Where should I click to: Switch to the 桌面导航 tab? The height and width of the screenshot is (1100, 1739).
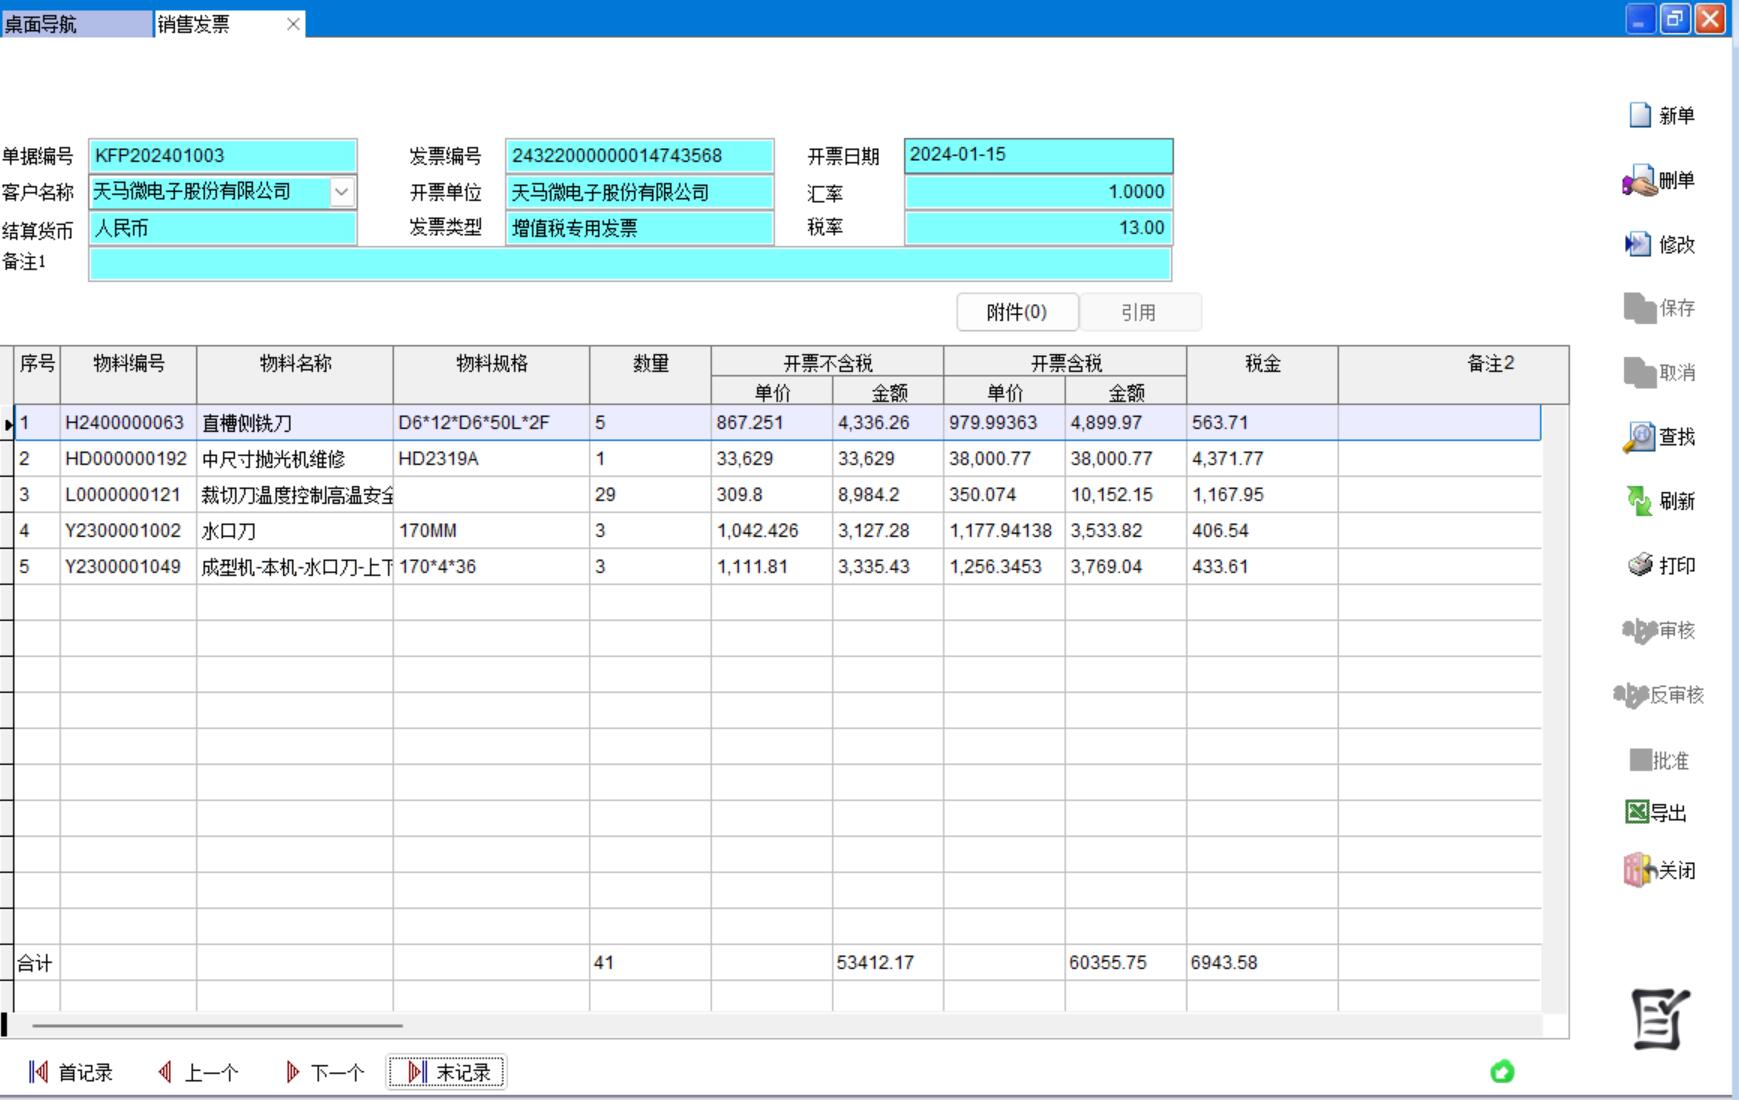[x=75, y=24]
